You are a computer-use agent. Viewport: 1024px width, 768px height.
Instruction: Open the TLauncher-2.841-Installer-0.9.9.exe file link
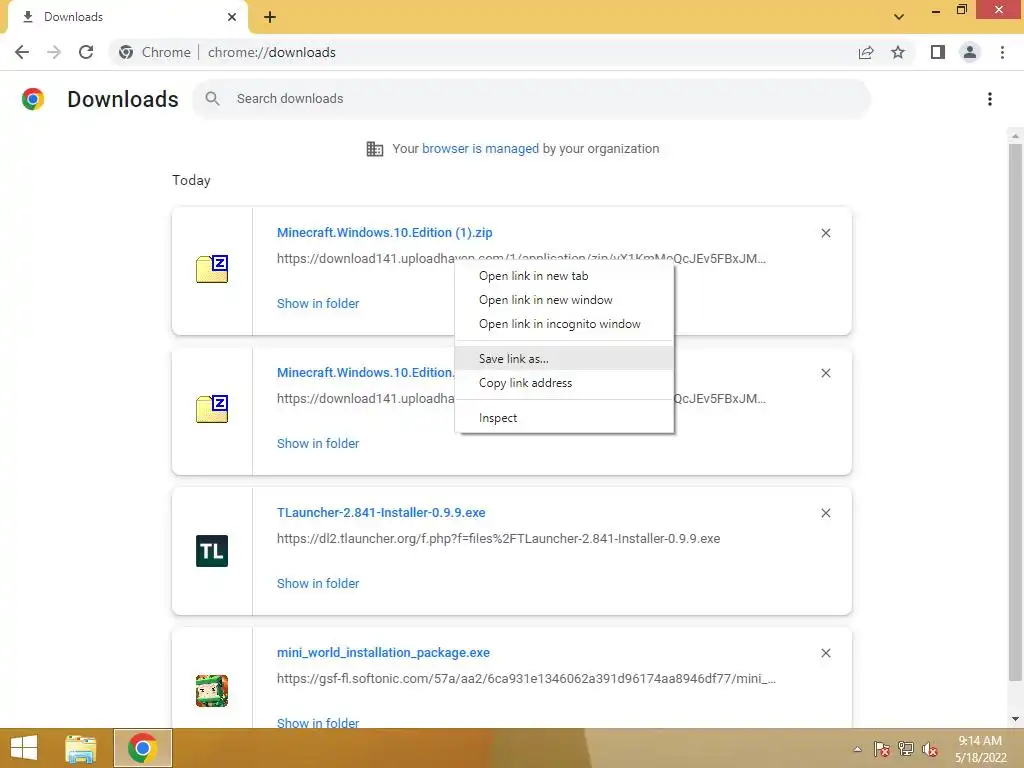381,513
